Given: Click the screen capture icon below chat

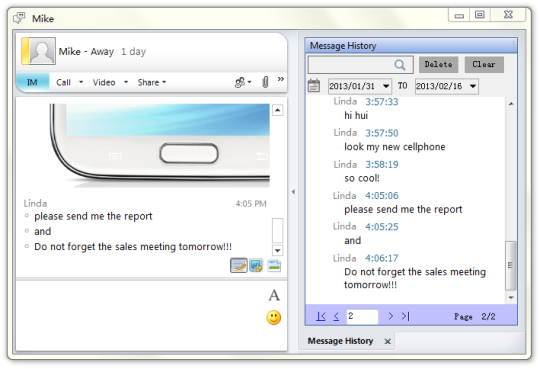Looking at the screenshot, I should (256, 265).
